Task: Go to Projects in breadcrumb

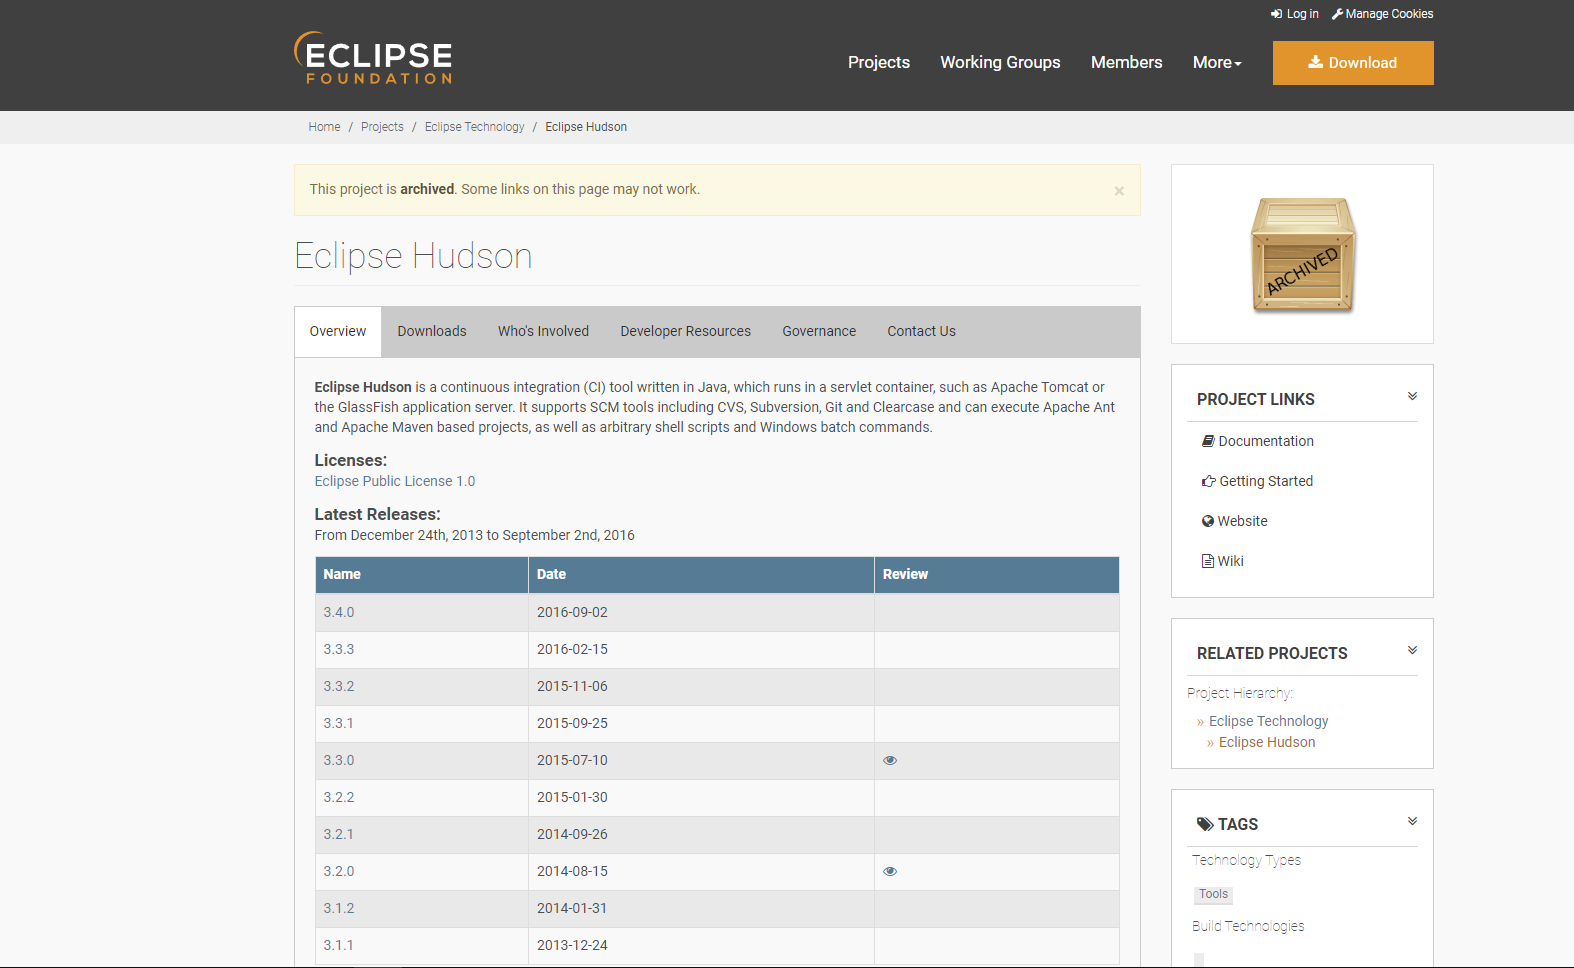Action: point(382,127)
